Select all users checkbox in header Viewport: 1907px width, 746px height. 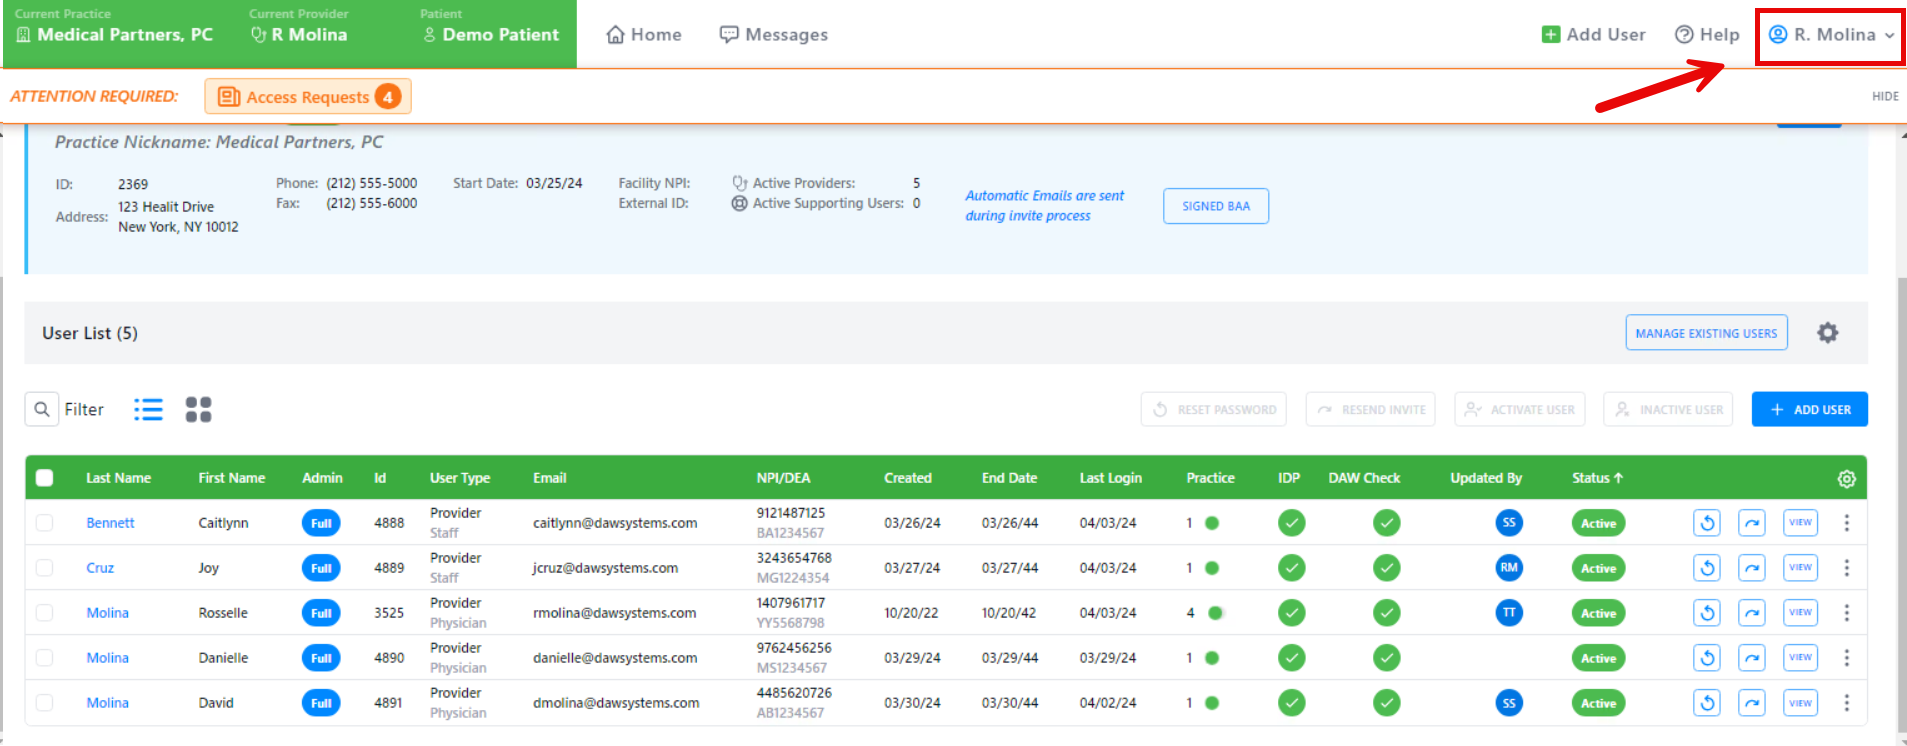point(44,478)
